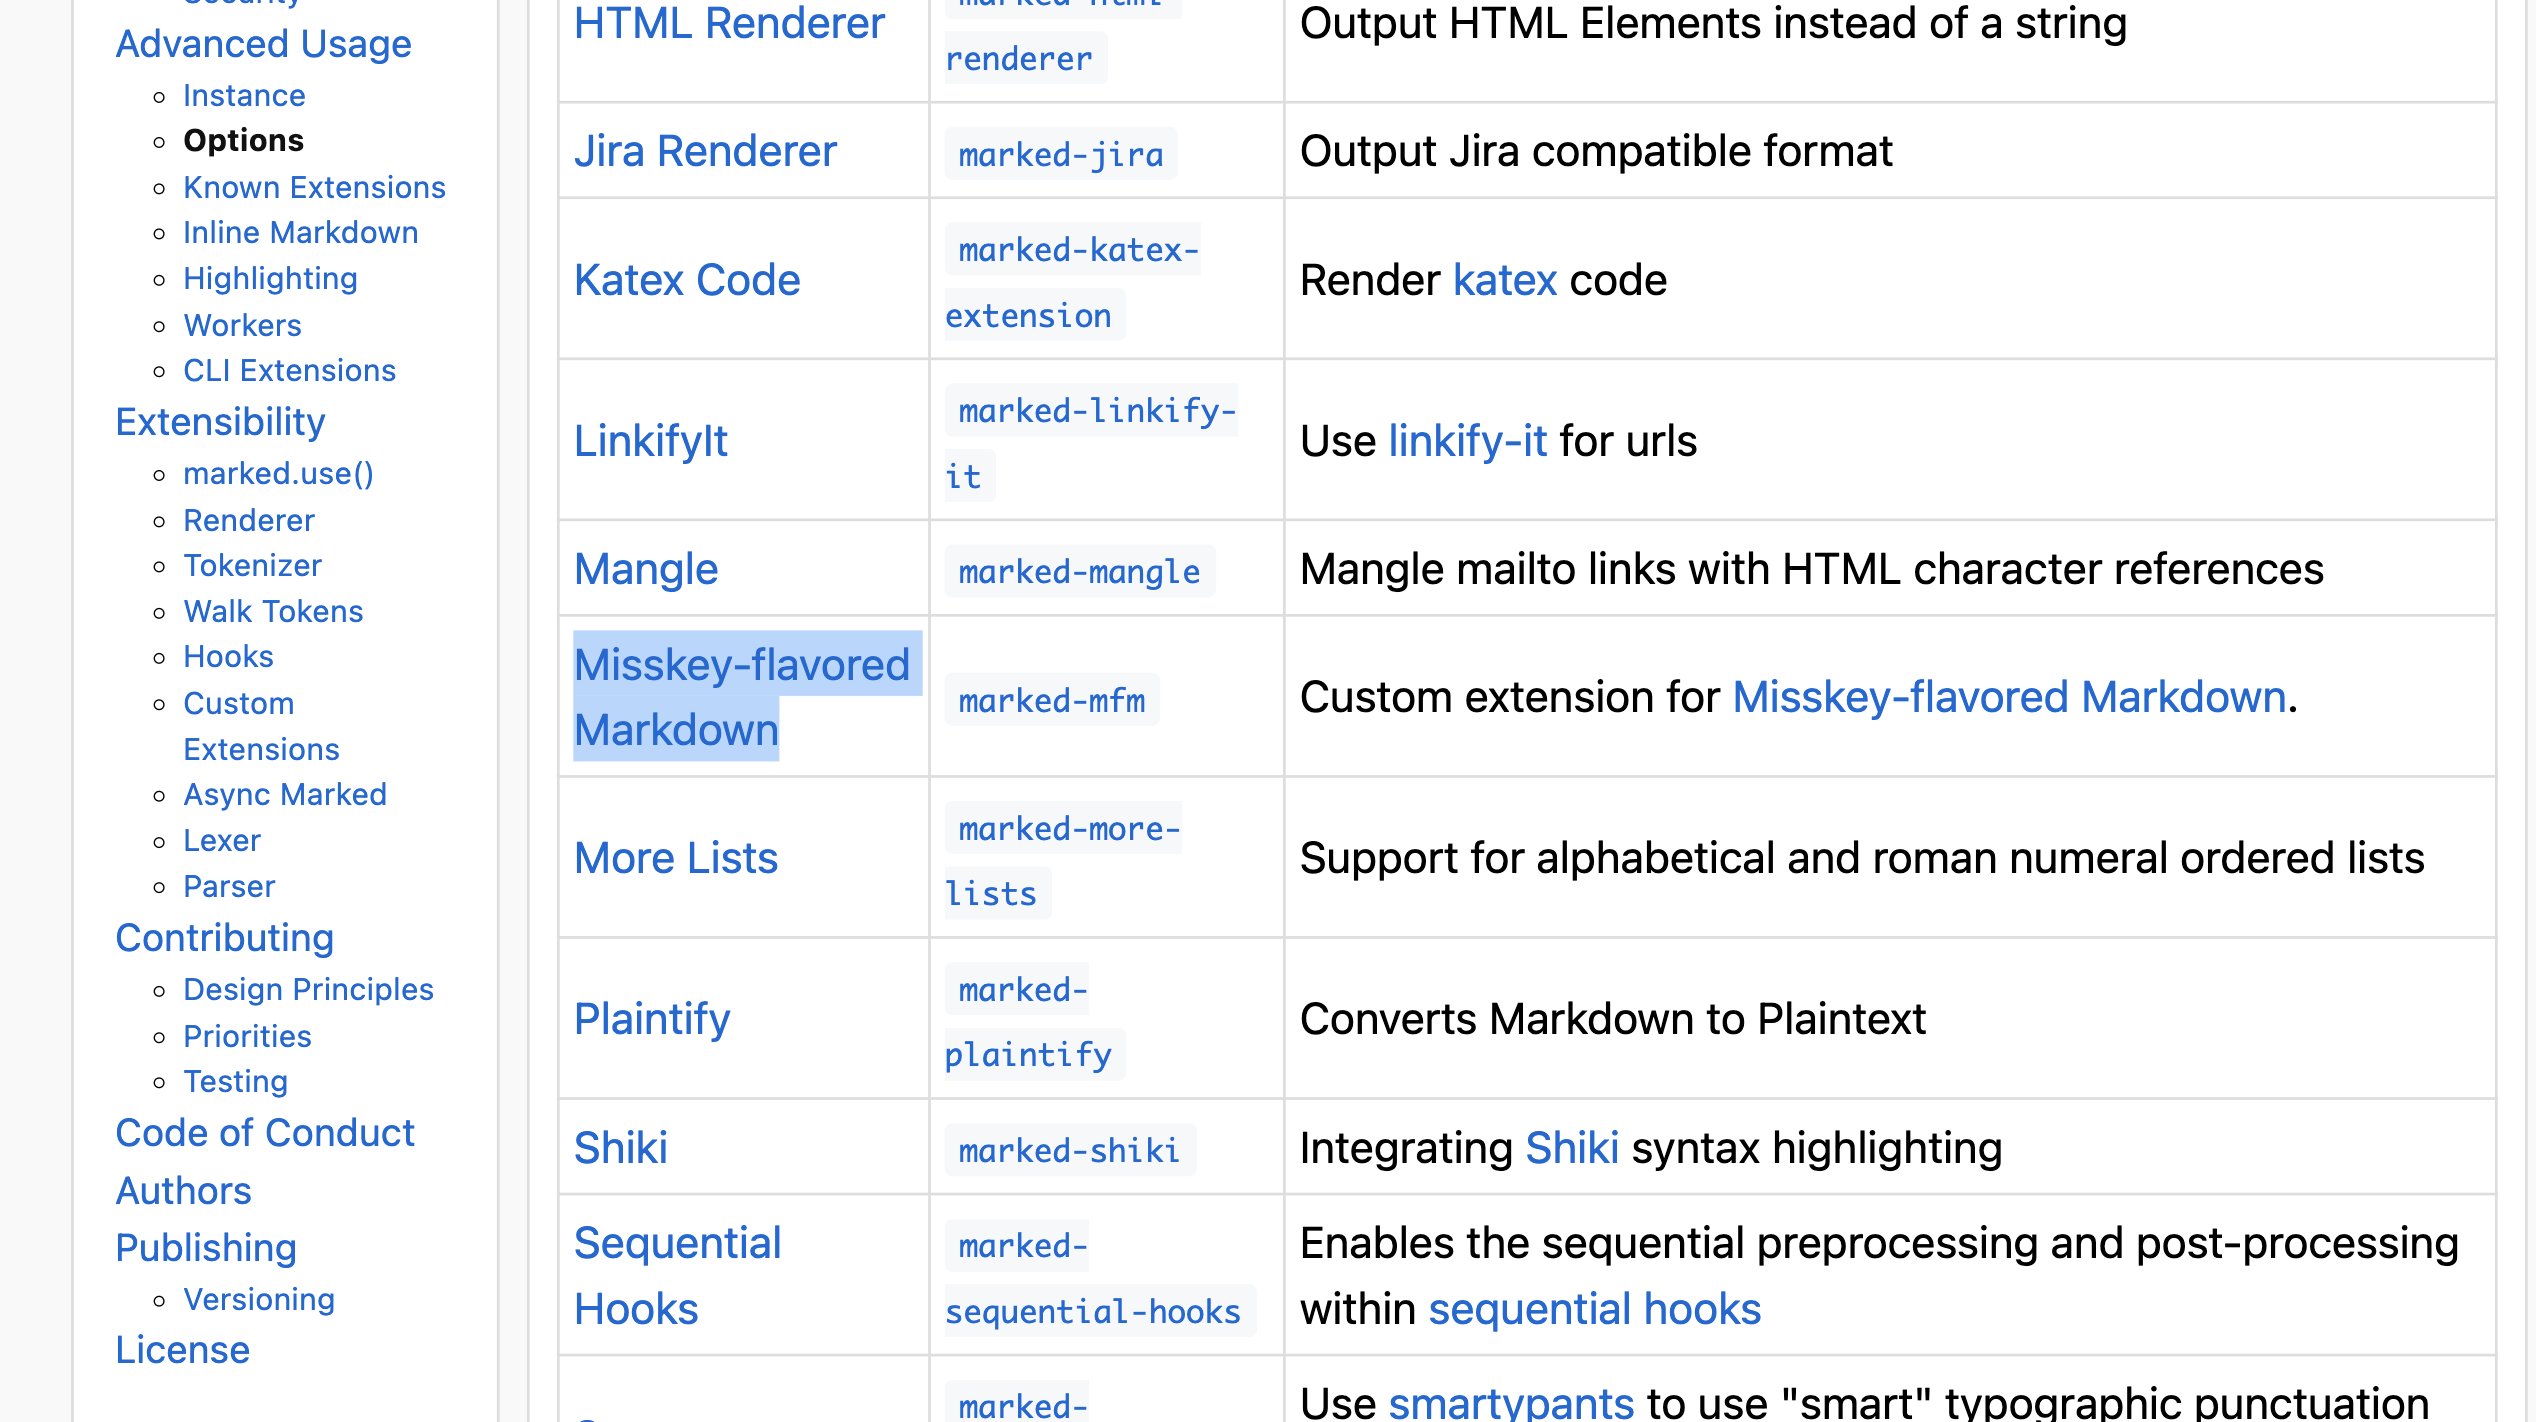Open the Katex Code extension link

pyautogui.click(x=687, y=281)
